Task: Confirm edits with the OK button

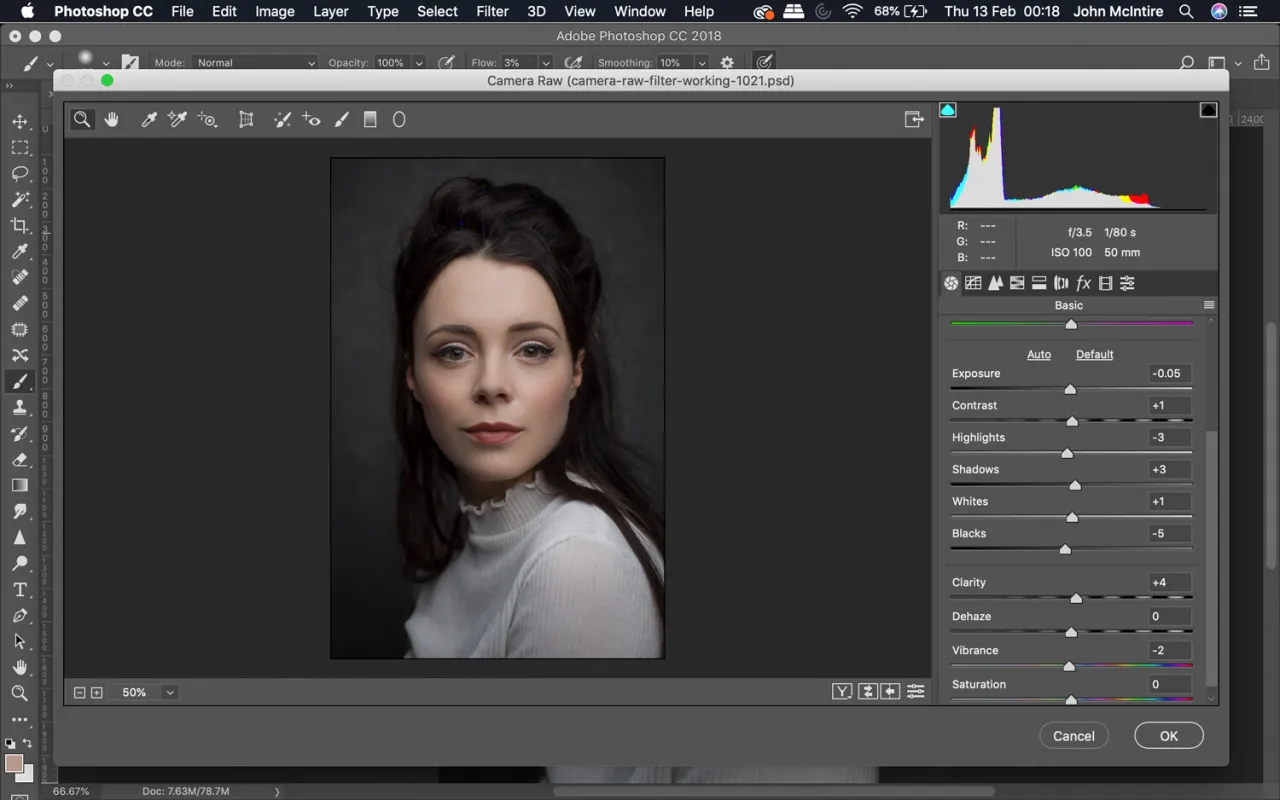Action: (x=1168, y=735)
